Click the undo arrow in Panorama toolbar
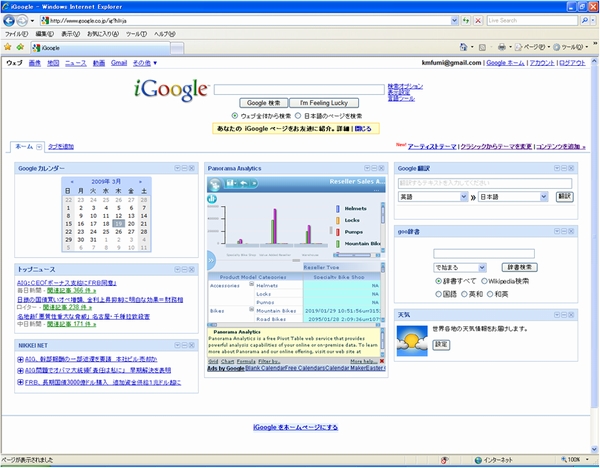The image size is (600, 468). [243, 183]
